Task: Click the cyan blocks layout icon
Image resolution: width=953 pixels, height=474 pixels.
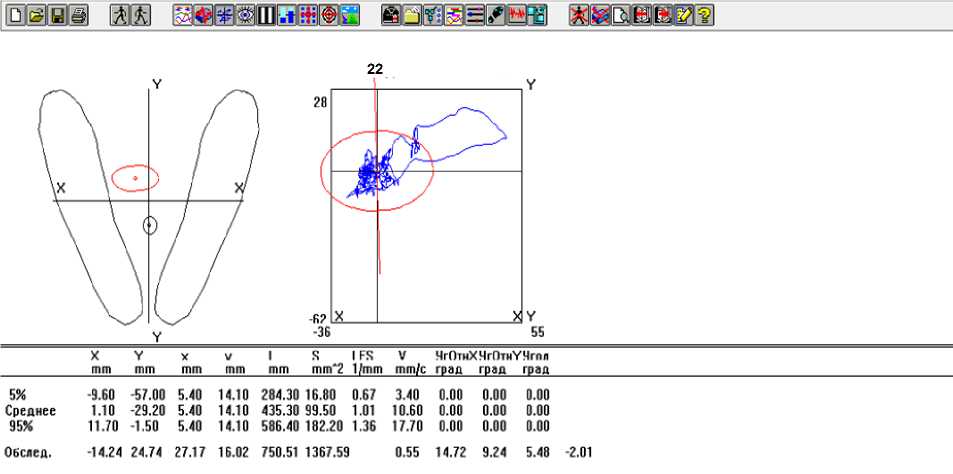Action: 538,15
